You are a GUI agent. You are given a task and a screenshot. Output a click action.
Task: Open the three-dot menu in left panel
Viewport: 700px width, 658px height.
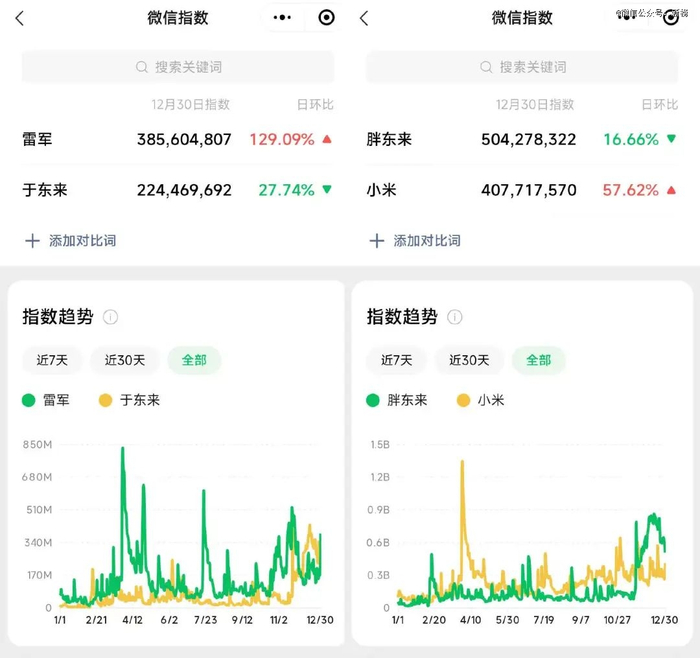tap(282, 17)
